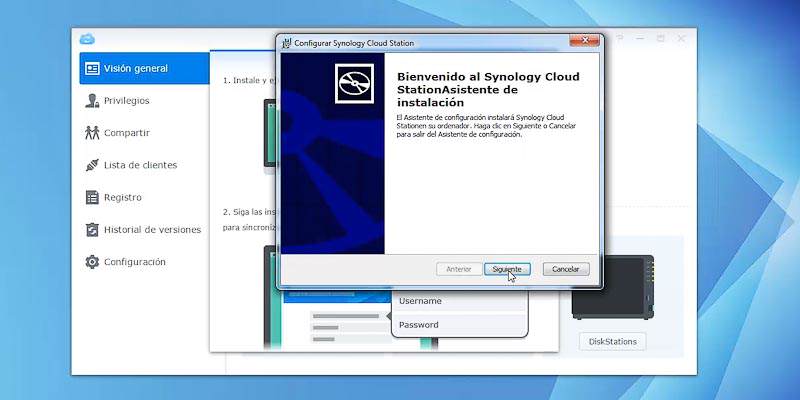Screen dimensions: 800x400
Task: Minimize the Cloud Station window
Action: (x=640, y=38)
